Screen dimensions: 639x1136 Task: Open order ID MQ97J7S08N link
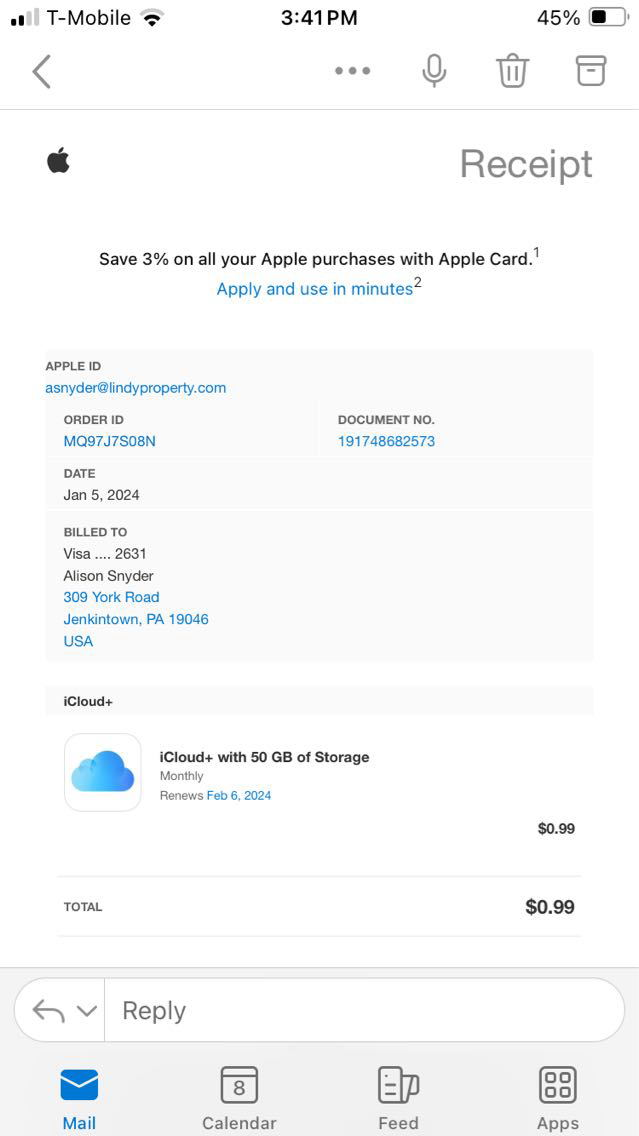click(x=110, y=441)
